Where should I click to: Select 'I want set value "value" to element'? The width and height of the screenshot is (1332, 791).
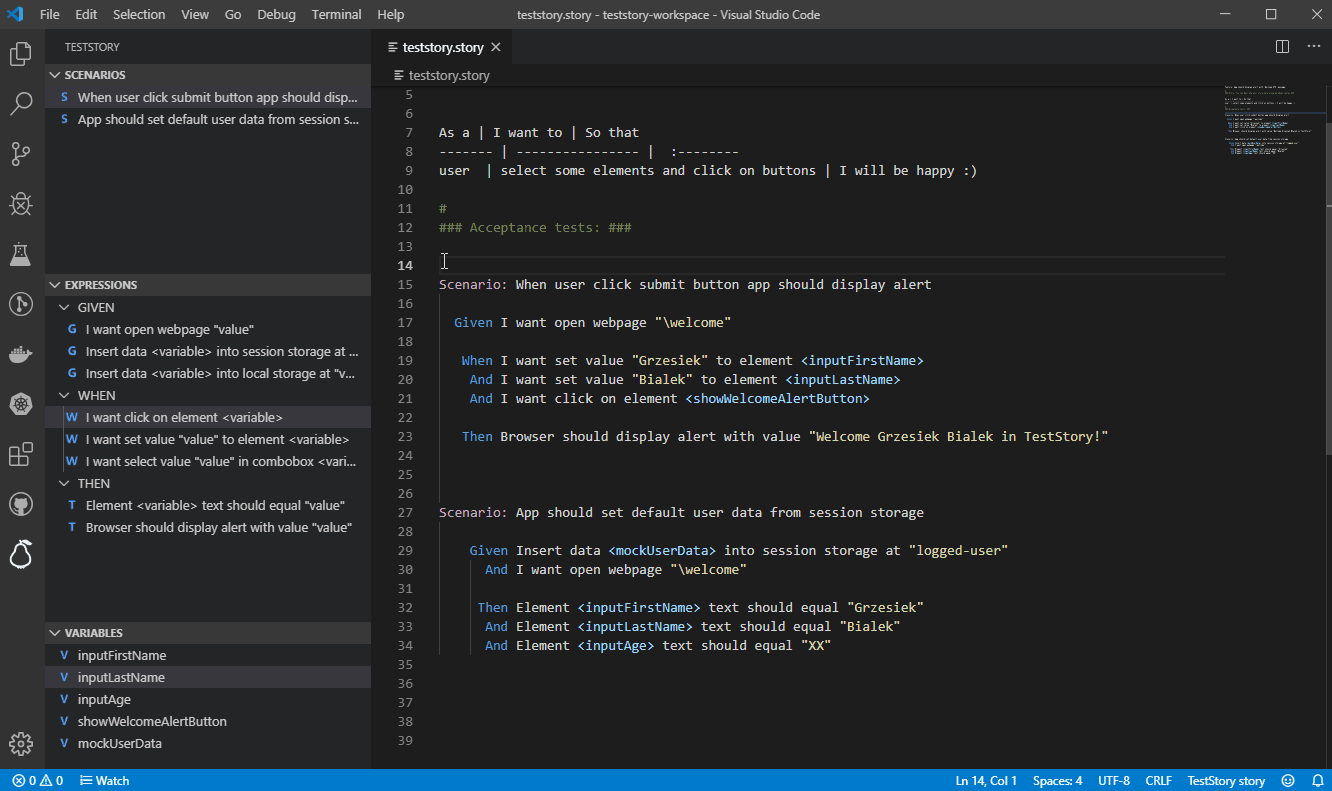point(208,440)
